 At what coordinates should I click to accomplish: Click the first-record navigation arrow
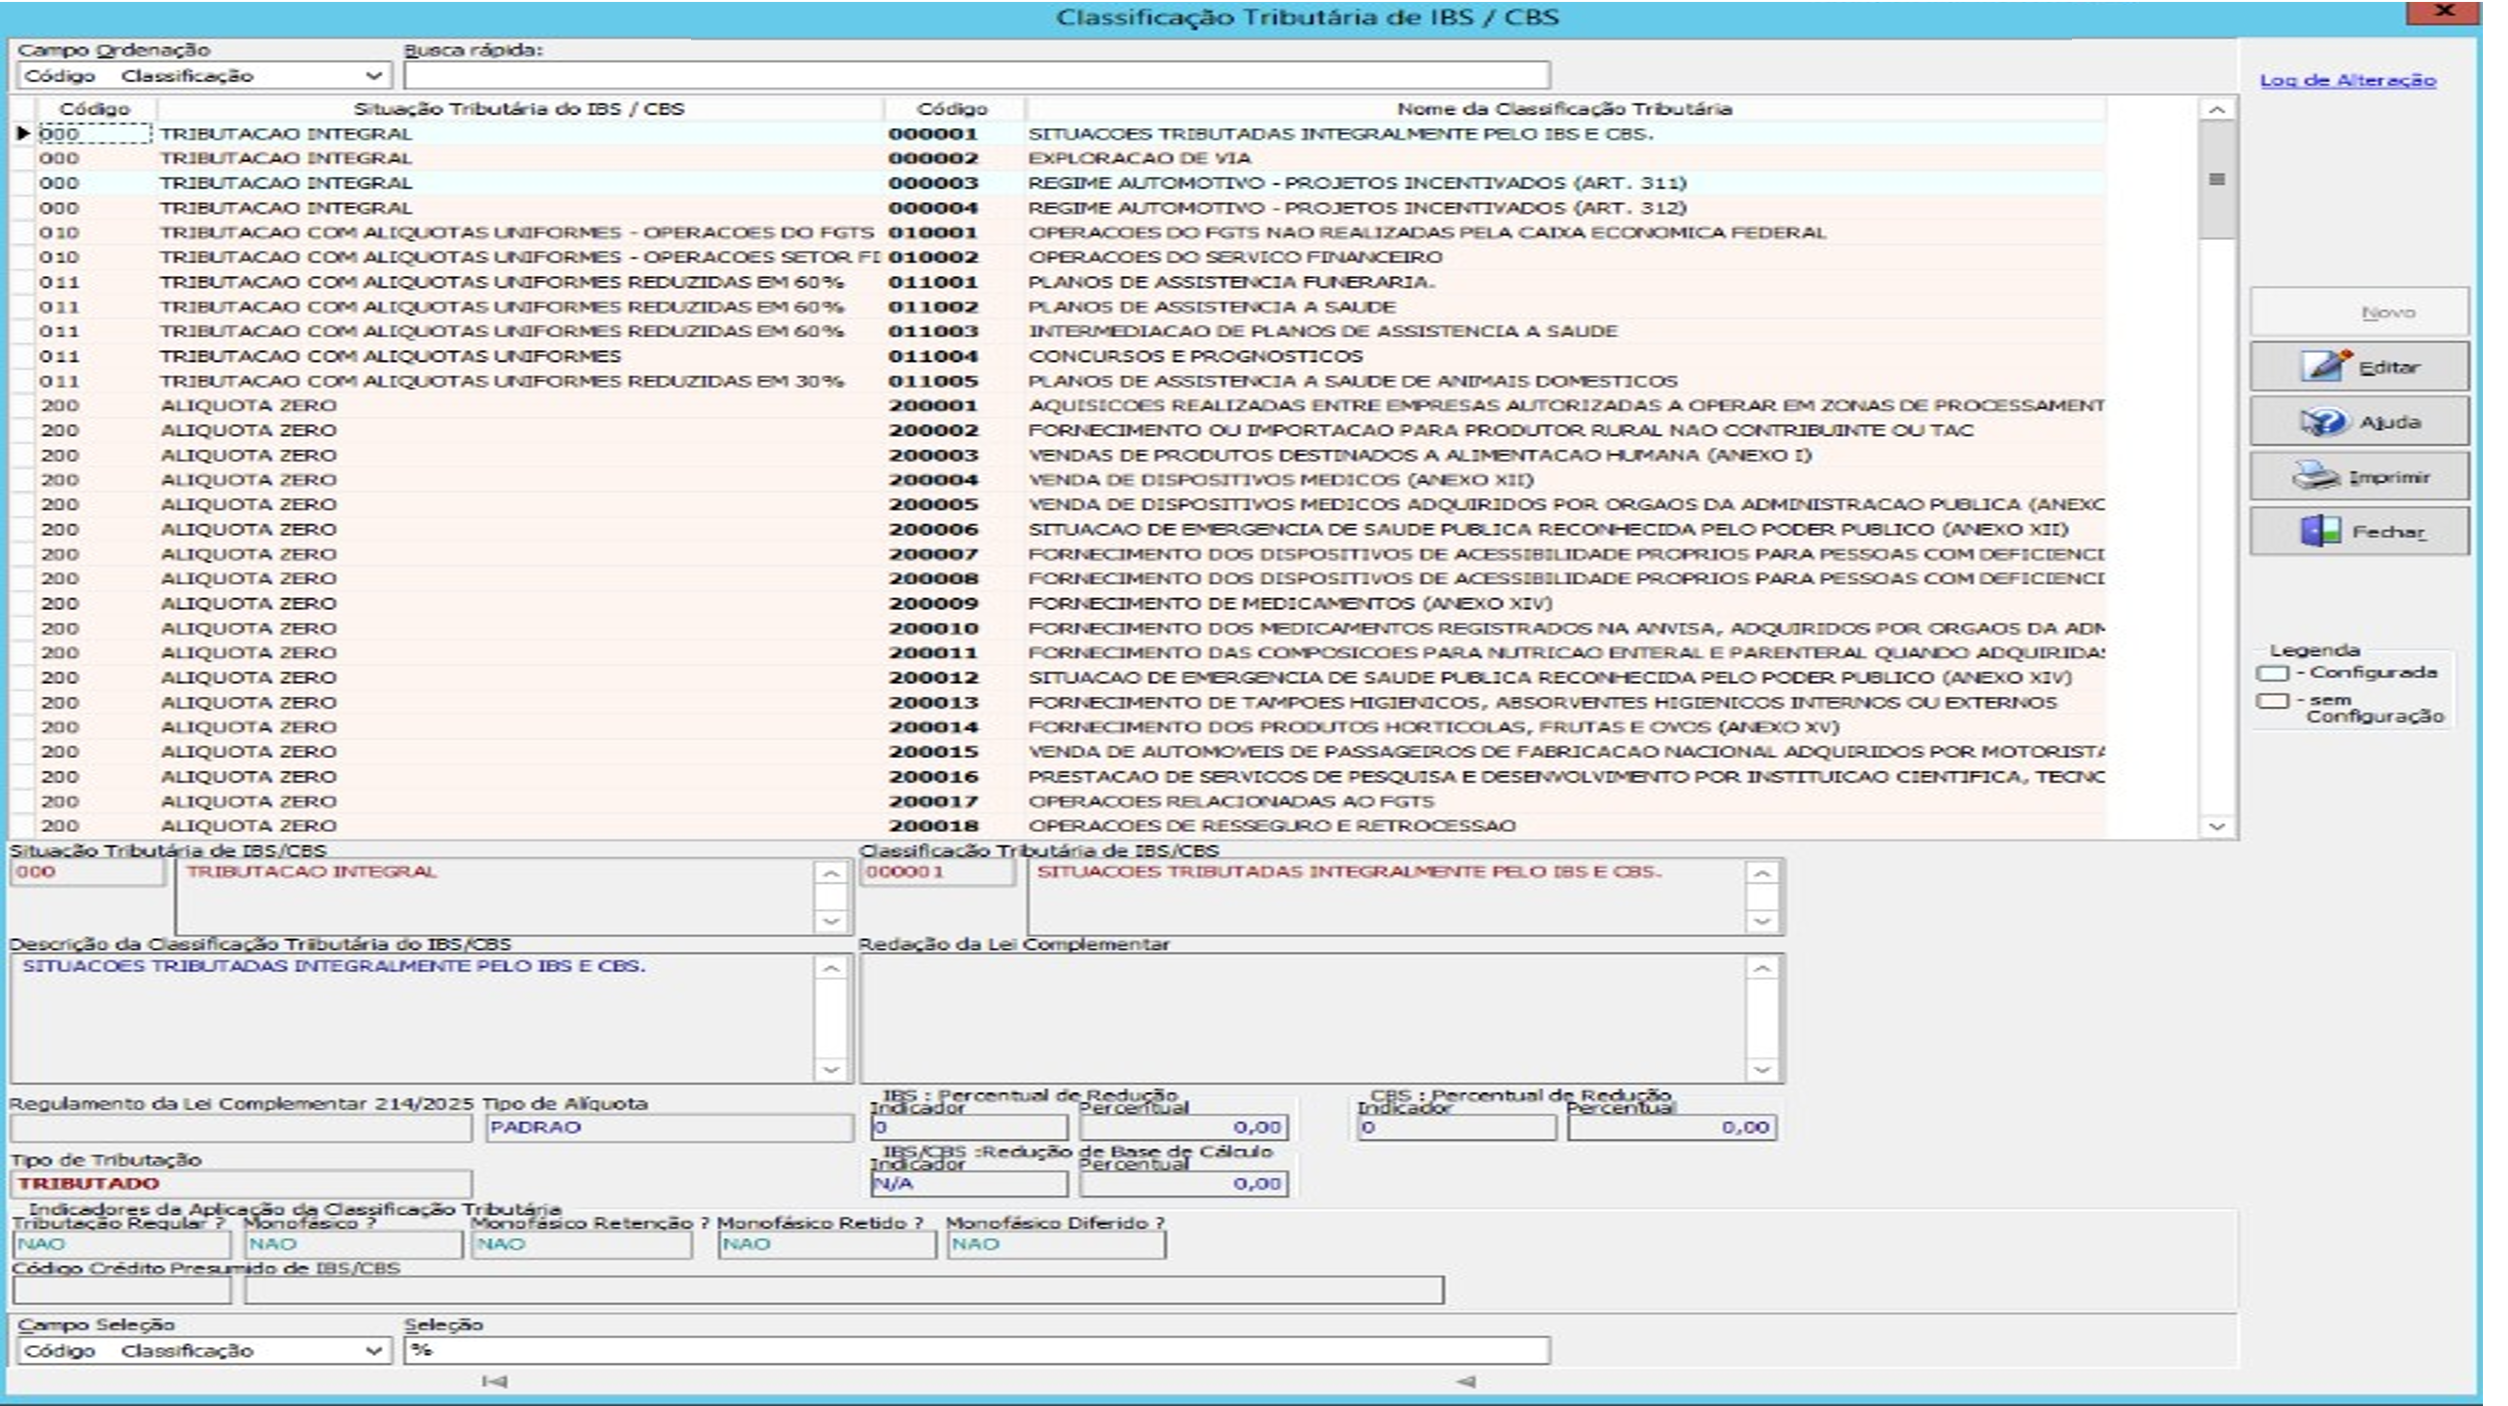point(494,1381)
